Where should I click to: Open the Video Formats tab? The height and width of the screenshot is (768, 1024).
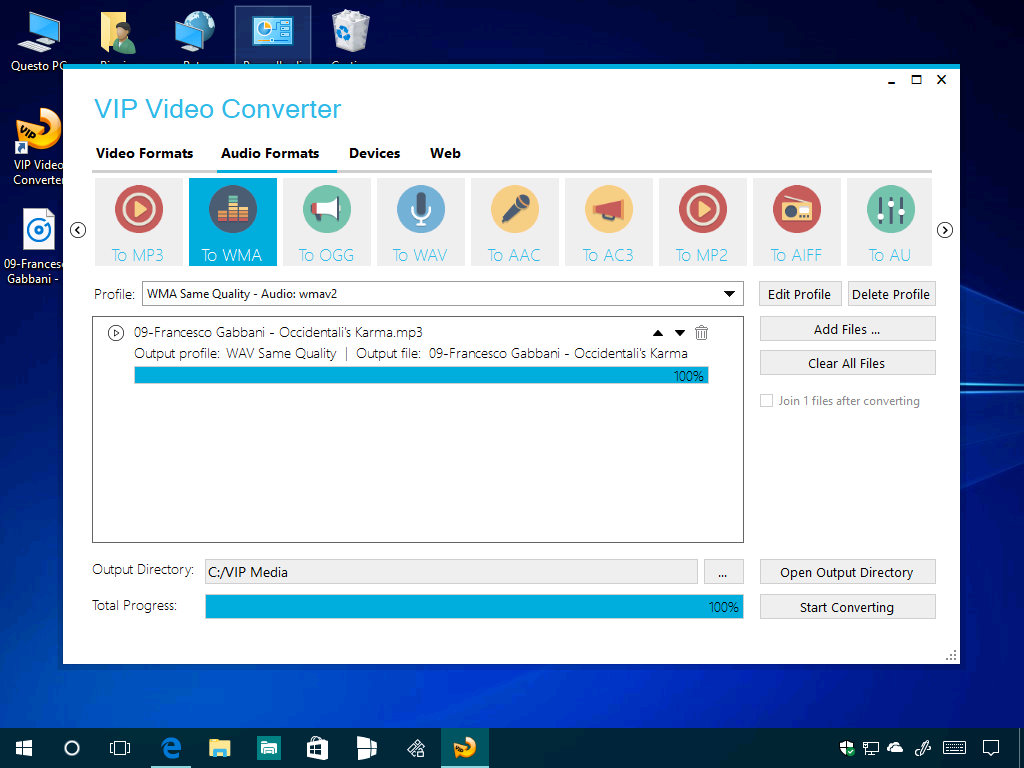pos(144,153)
